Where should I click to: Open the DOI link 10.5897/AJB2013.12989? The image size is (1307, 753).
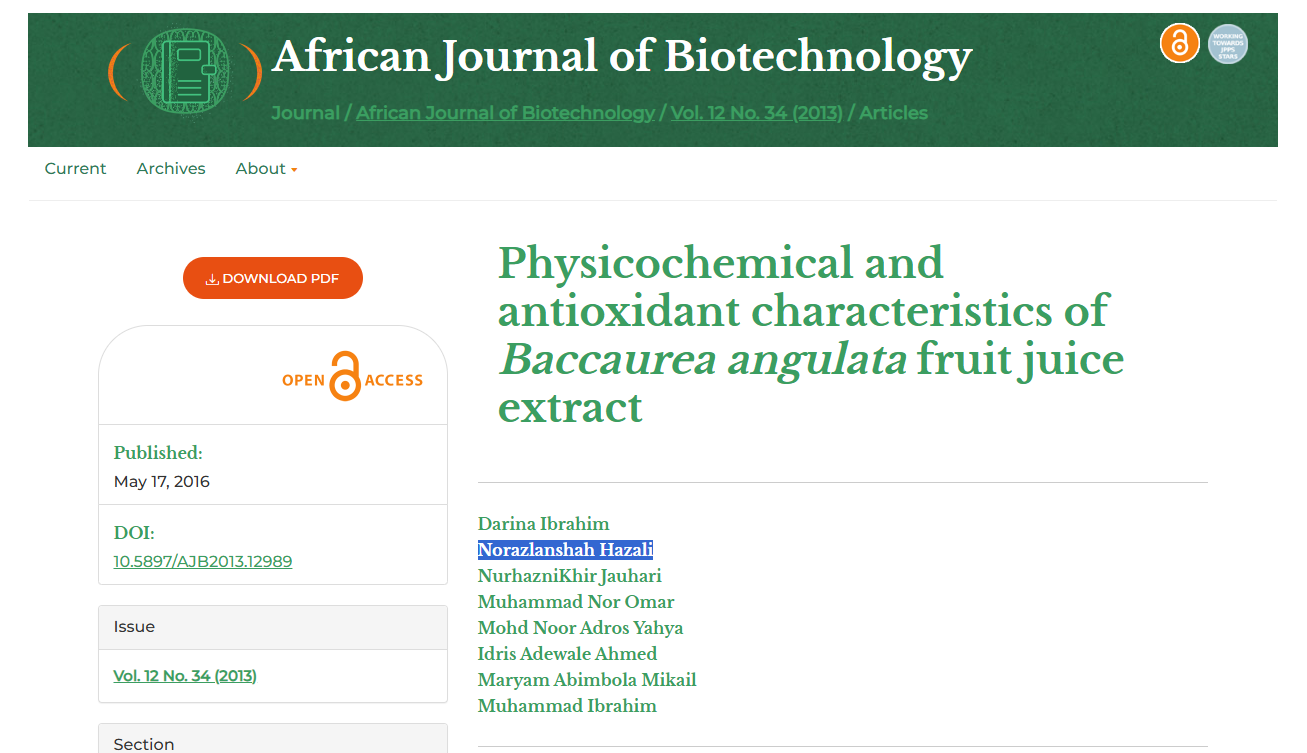[x=203, y=561]
